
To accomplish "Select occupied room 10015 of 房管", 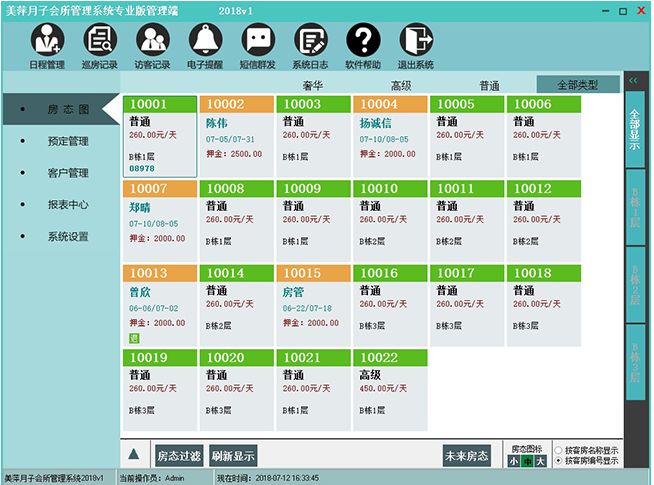I will click(x=314, y=306).
